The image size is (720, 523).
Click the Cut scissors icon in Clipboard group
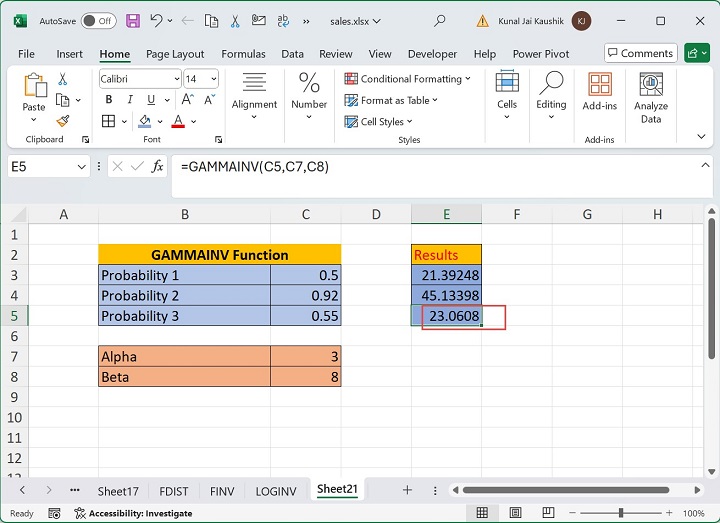pyautogui.click(x=63, y=79)
